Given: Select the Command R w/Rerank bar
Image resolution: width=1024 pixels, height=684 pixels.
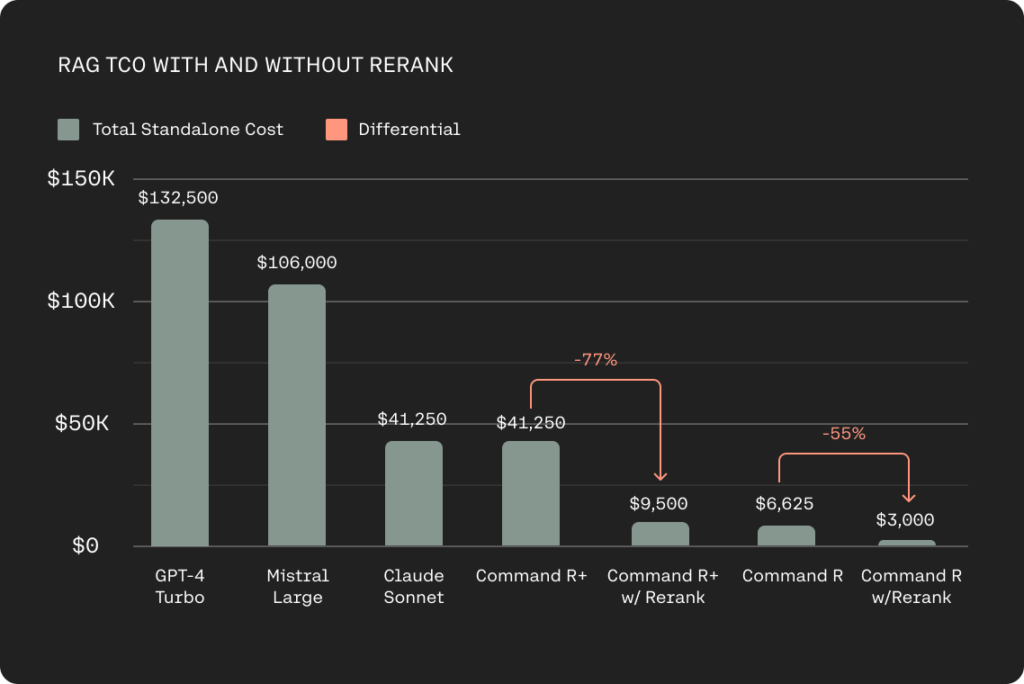Looking at the screenshot, I should pos(907,543).
